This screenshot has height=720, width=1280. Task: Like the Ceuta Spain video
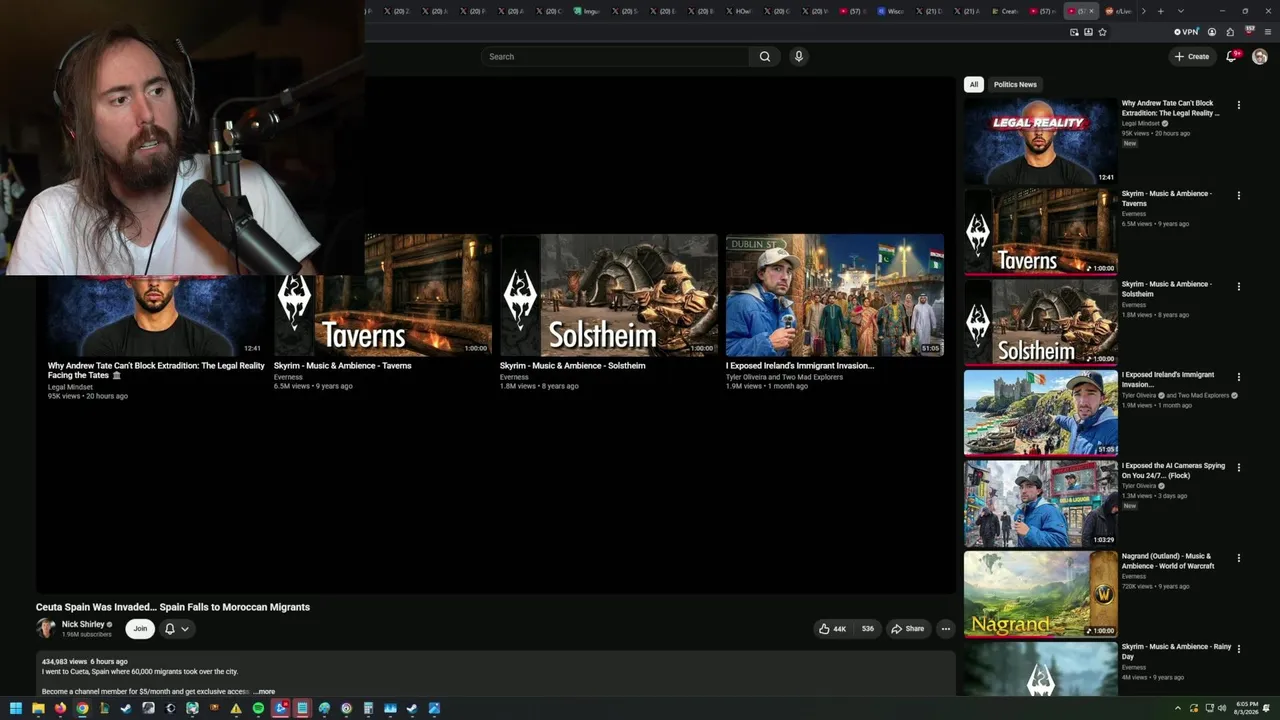[x=833, y=629]
